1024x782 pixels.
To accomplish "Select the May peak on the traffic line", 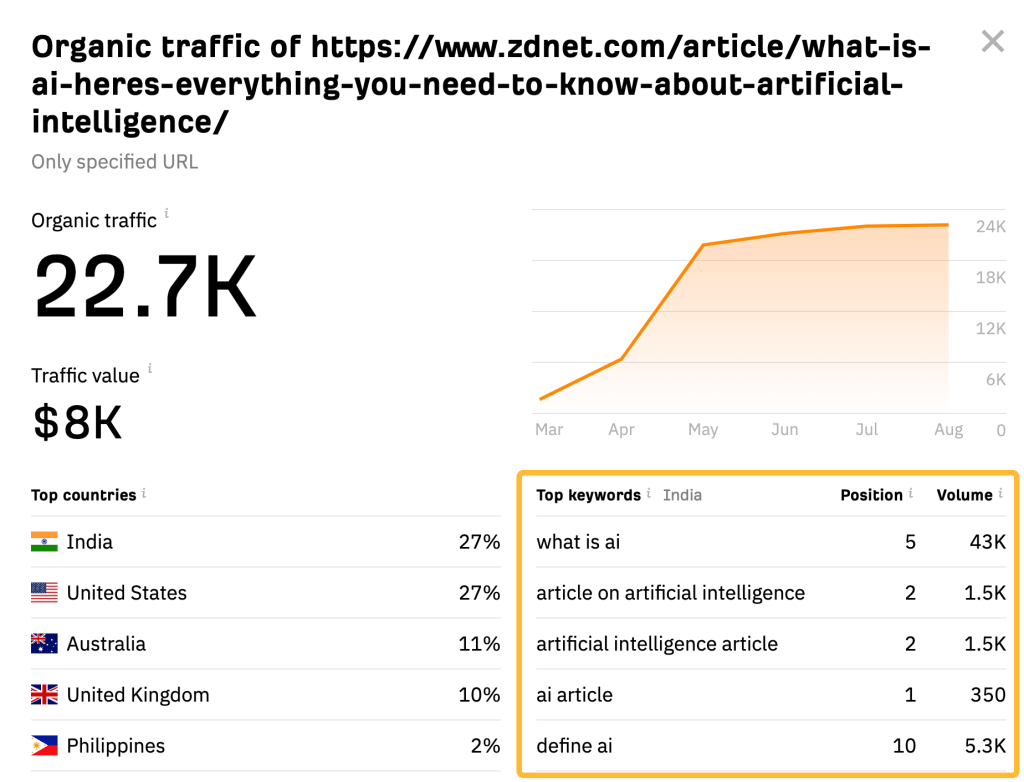I will 703,243.
